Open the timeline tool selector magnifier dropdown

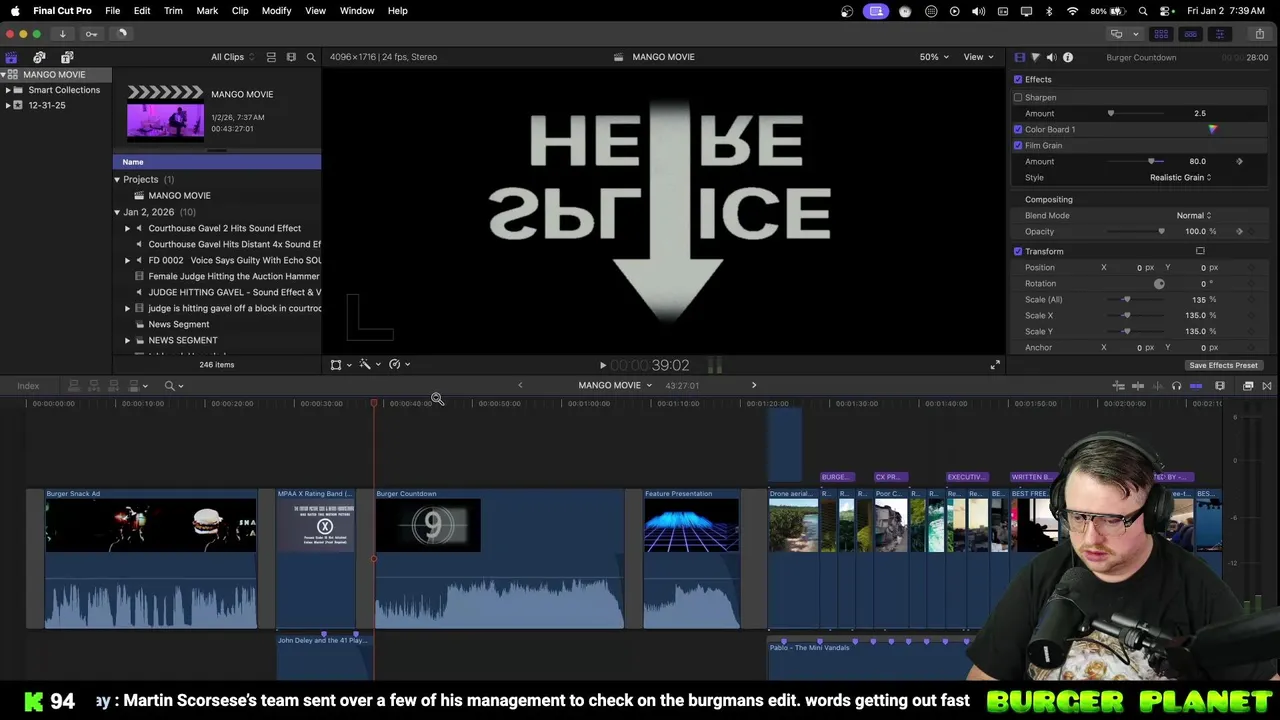coord(173,386)
